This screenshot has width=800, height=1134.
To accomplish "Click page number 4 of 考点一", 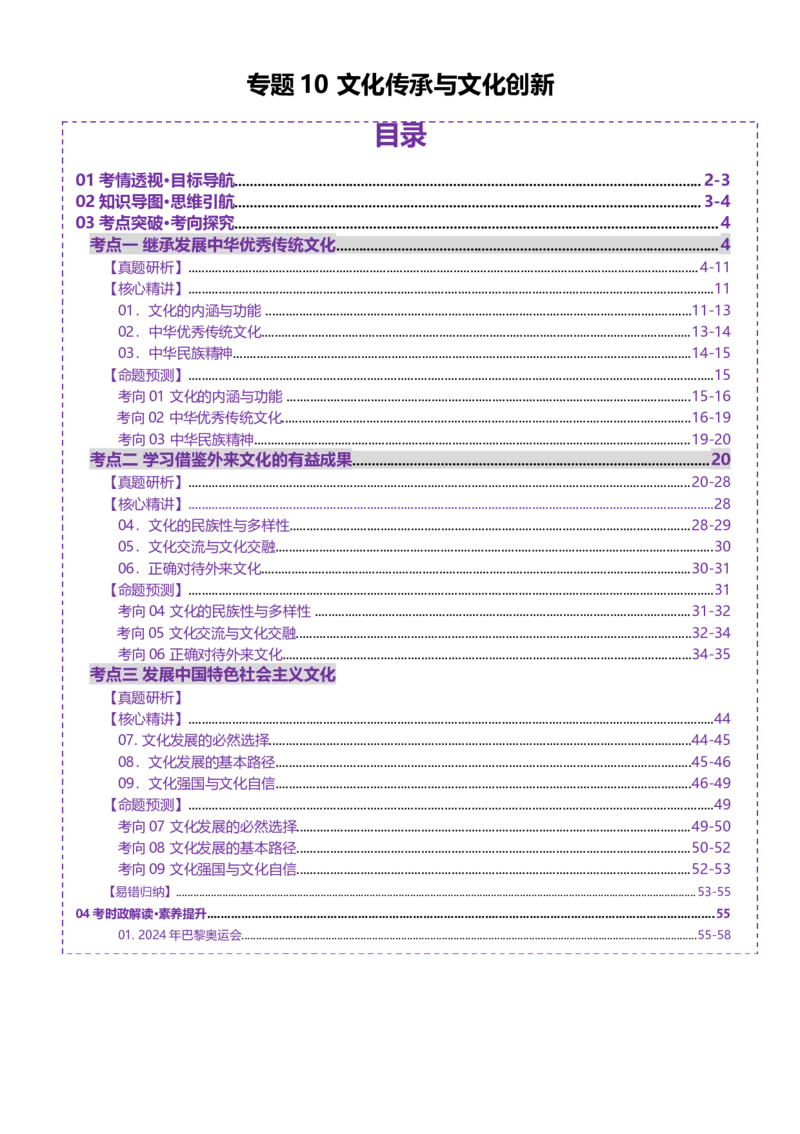I will [x=725, y=245].
